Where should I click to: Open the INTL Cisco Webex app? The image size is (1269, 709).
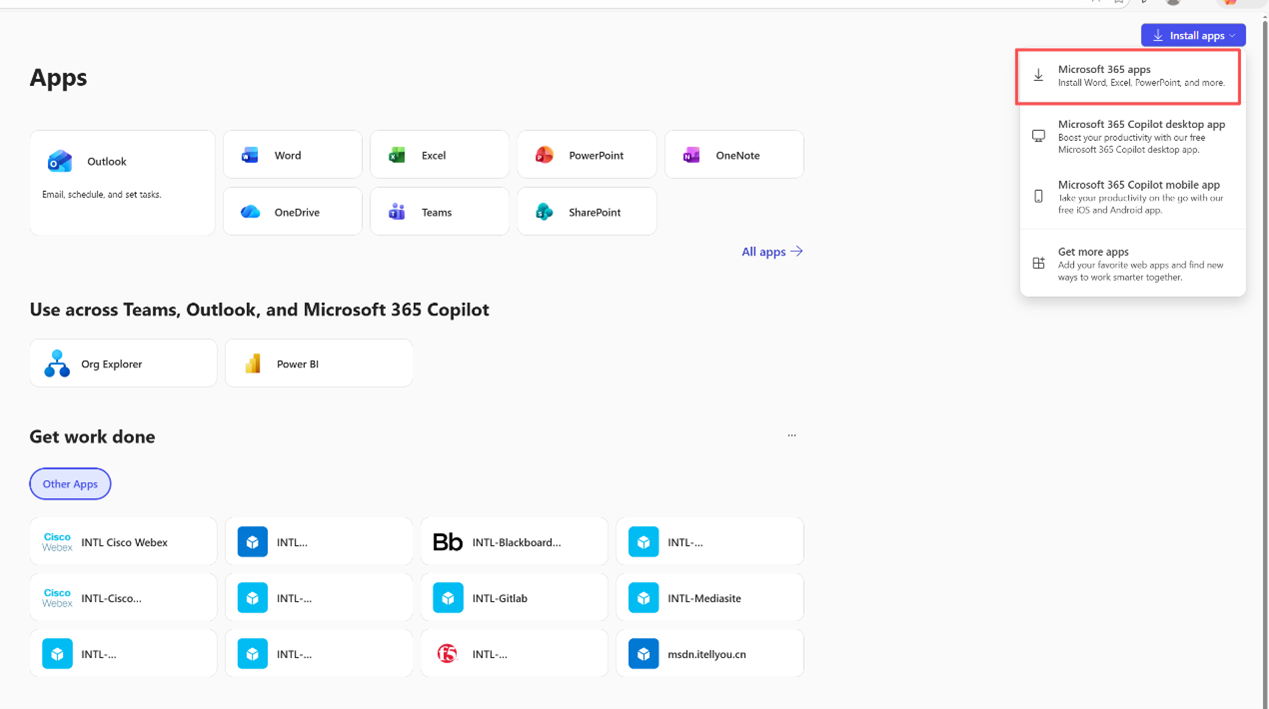(123, 542)
